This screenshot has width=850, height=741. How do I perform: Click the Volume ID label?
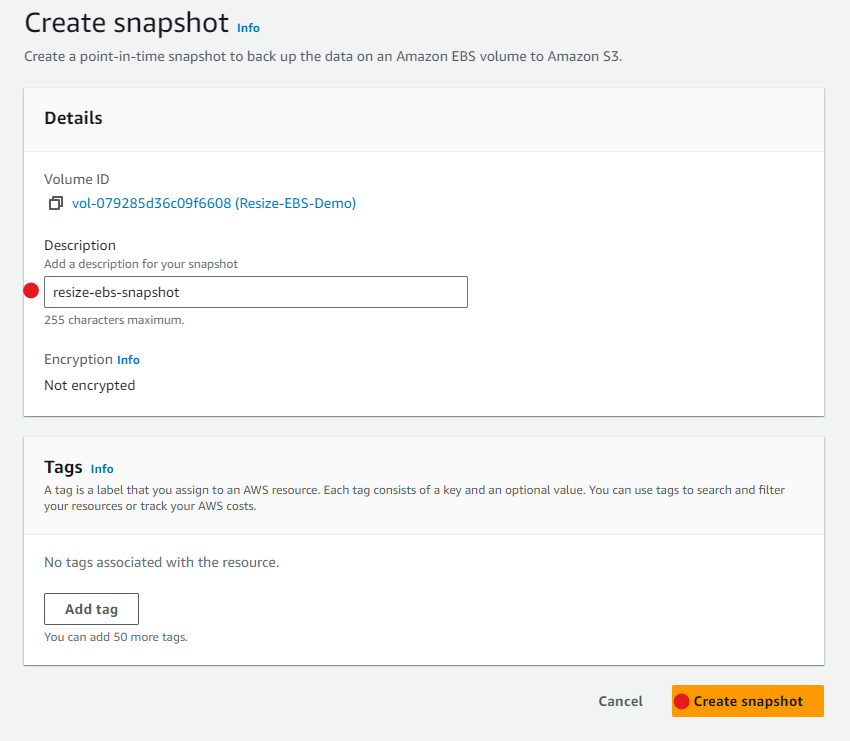tap(76, 179)
